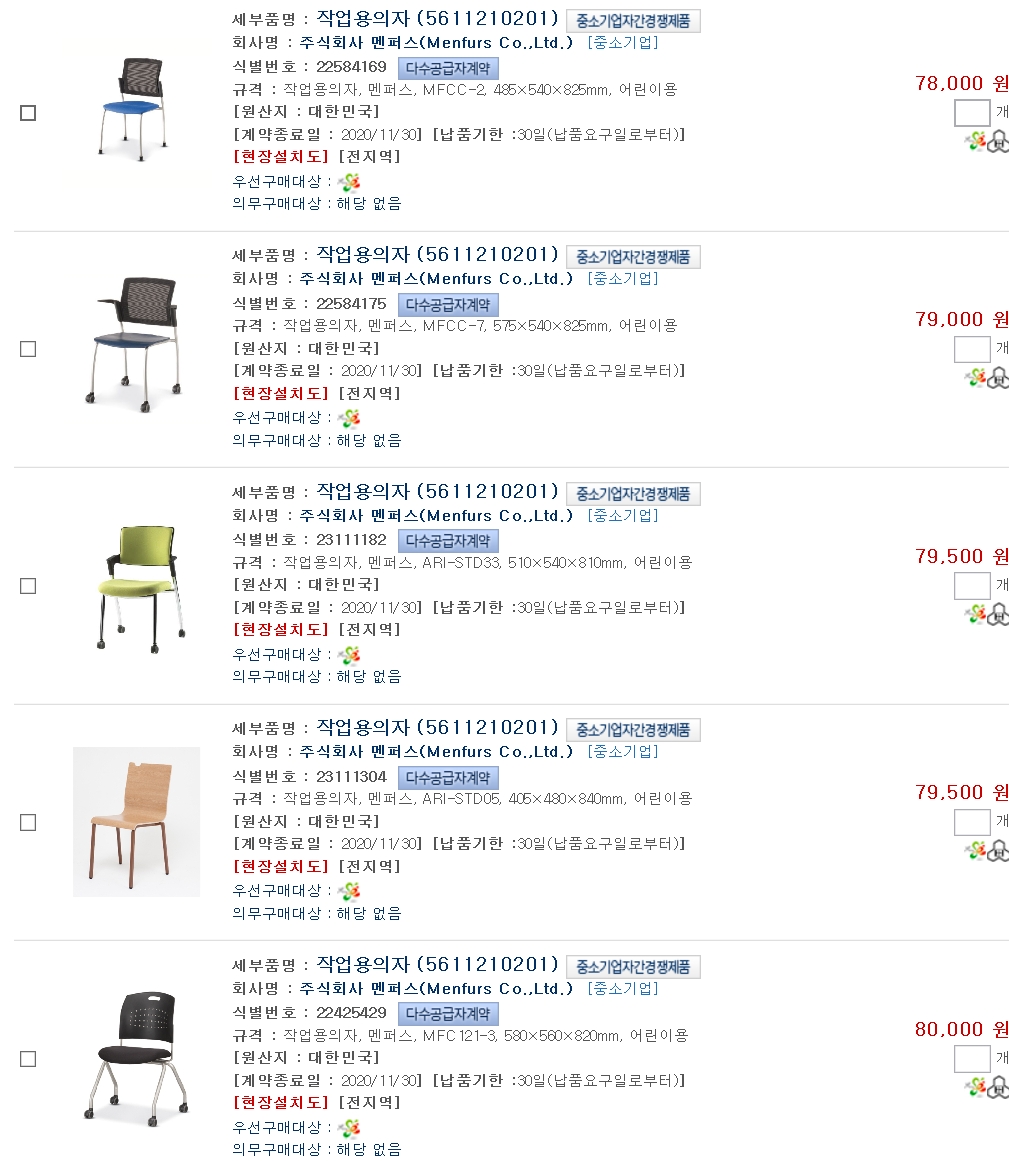Screen dimensions: 1009x1161
Task: Click priority purchase icon for item 23111304
Action: point(349,891)
